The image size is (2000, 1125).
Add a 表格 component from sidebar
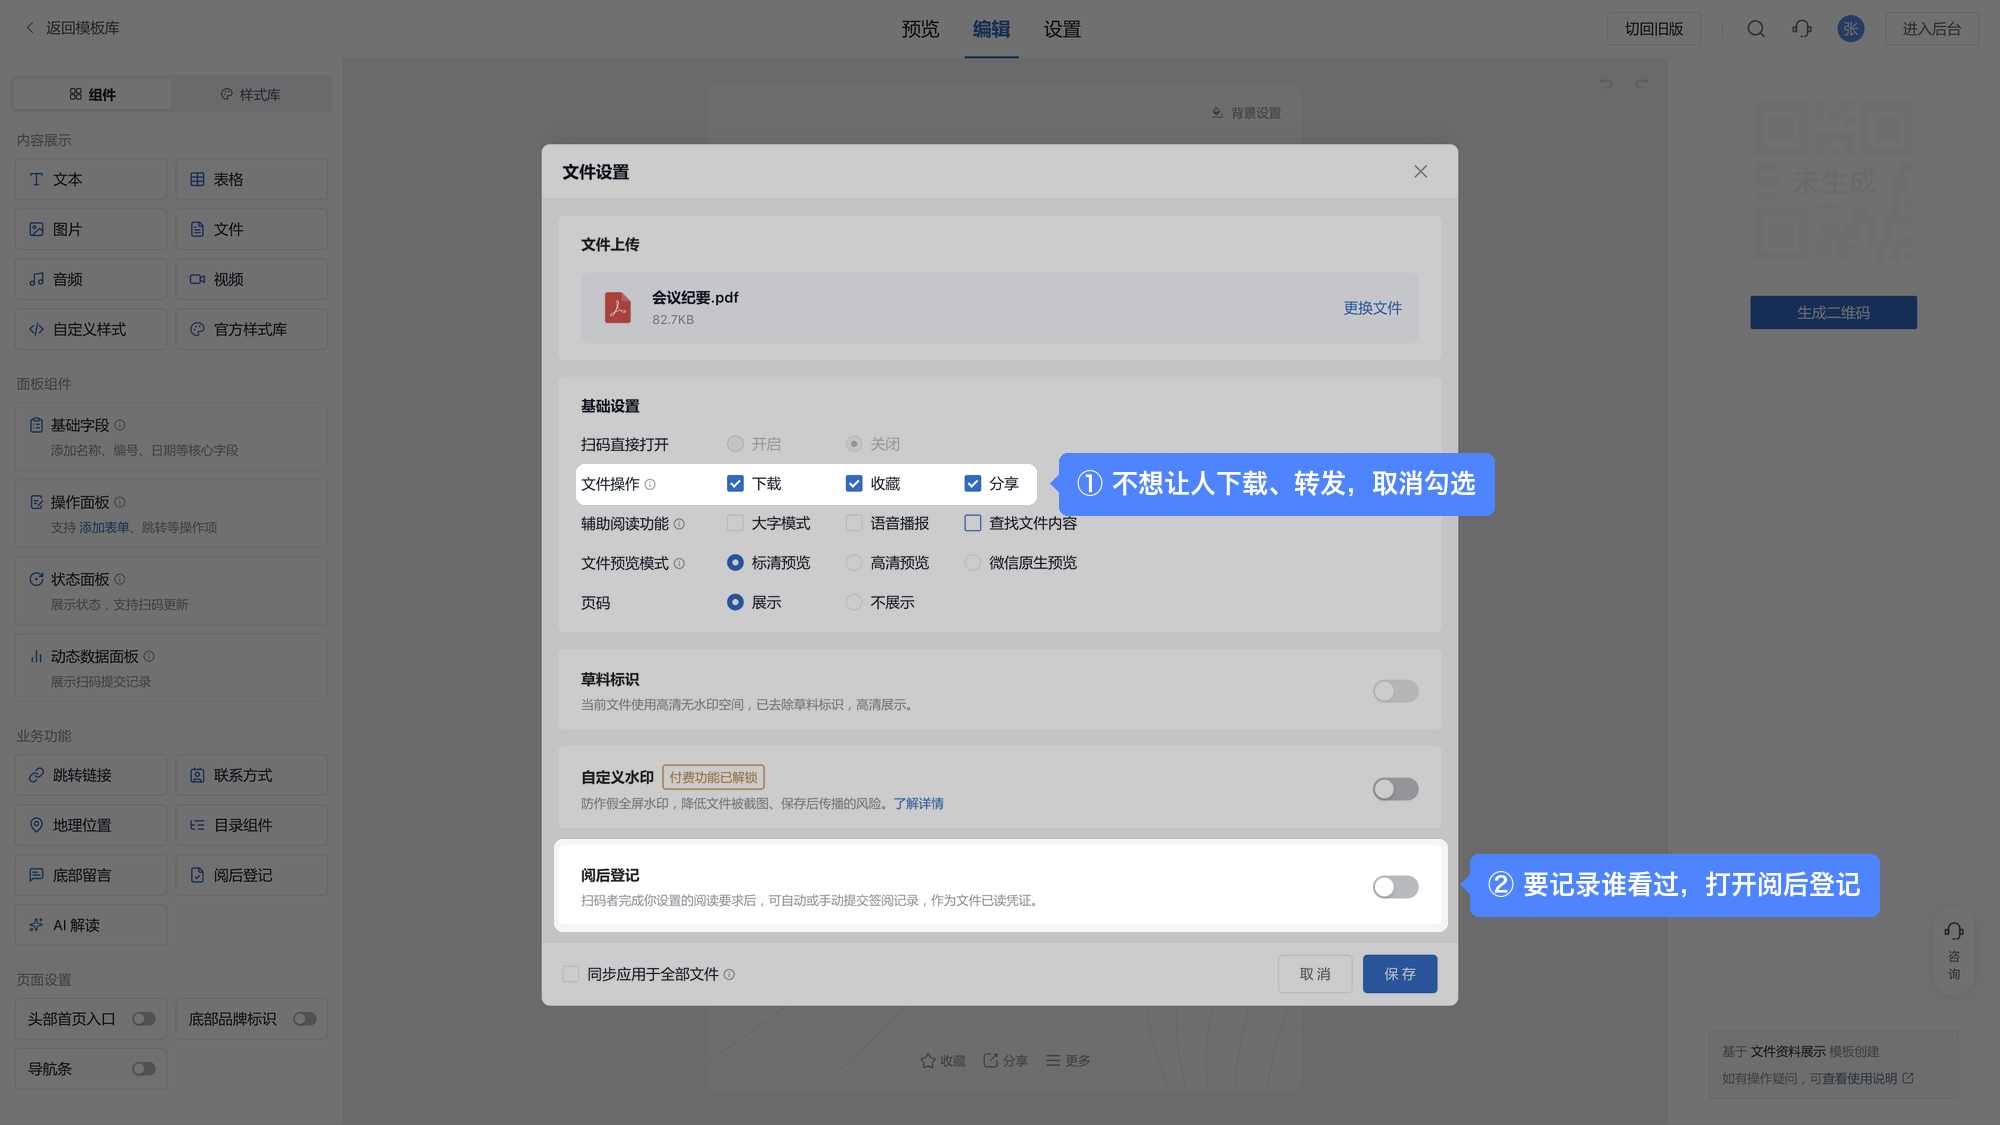tap(251, 179)
